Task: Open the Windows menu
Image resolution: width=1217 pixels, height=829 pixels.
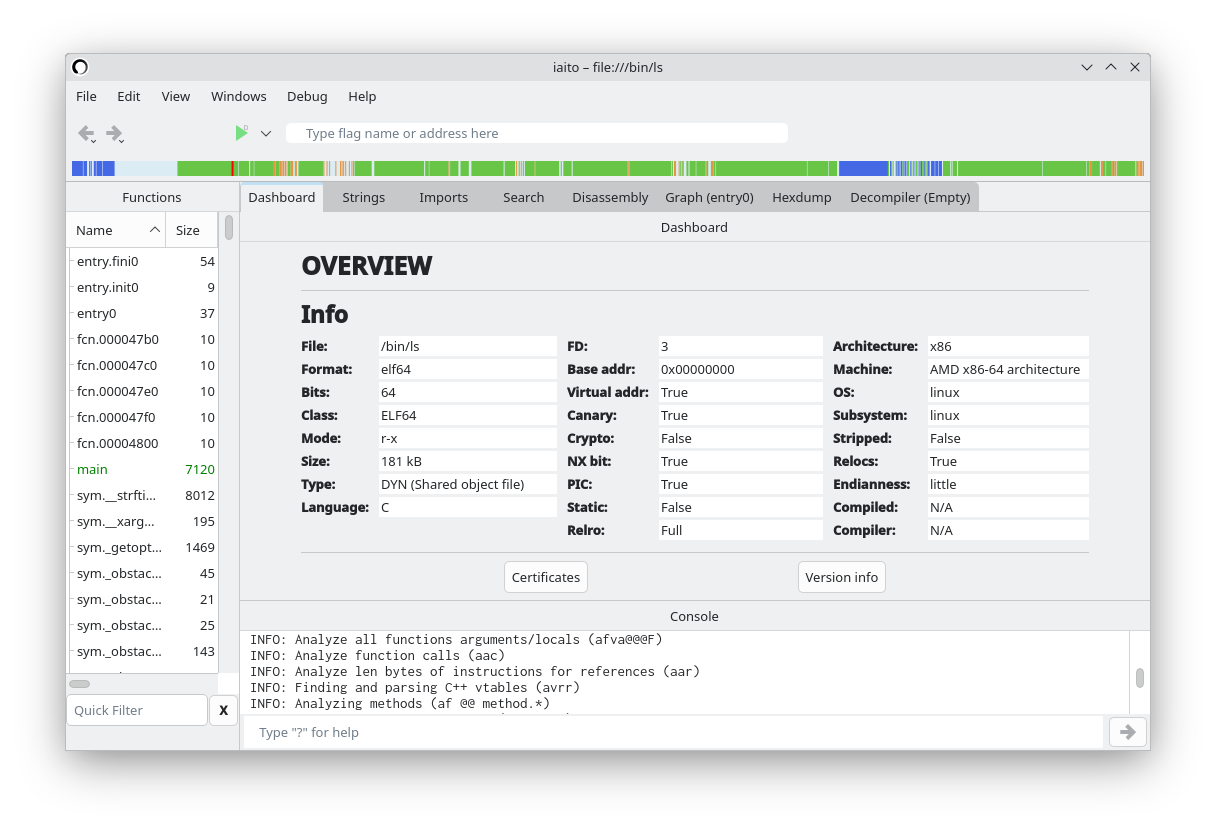Action: (238, 96)
